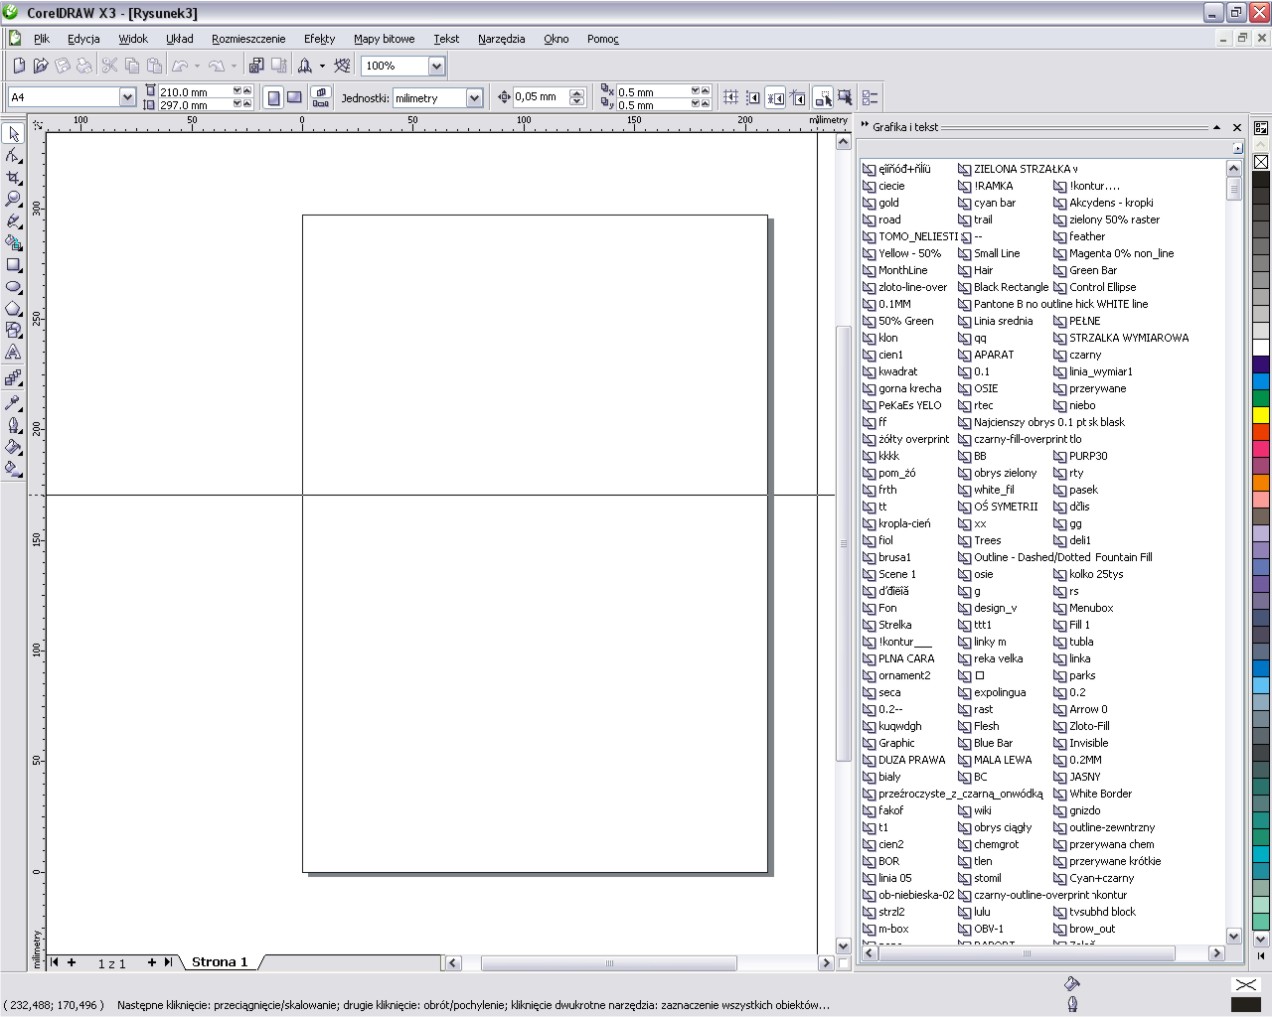Viewport: 1272px width, 1017px height.
Task: Select the Polygon tool
Action: coord(14,309)
